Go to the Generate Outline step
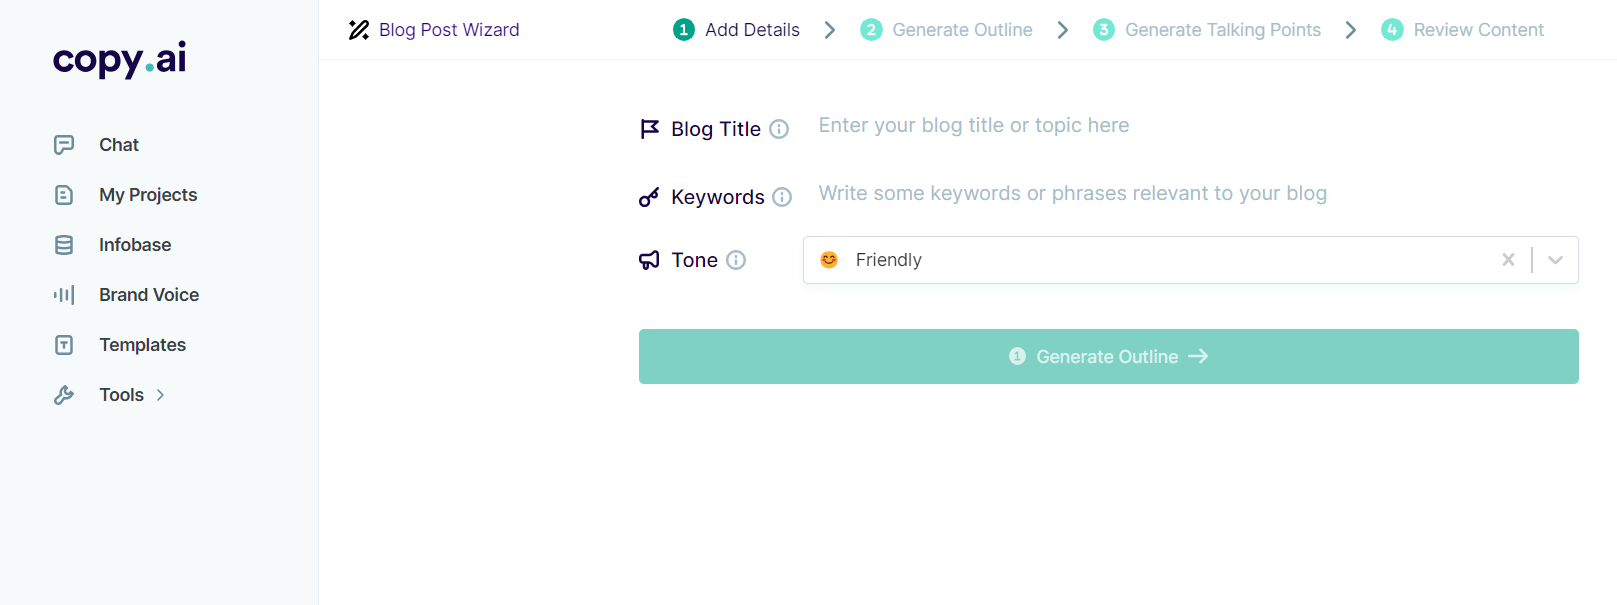 (946, 30)
